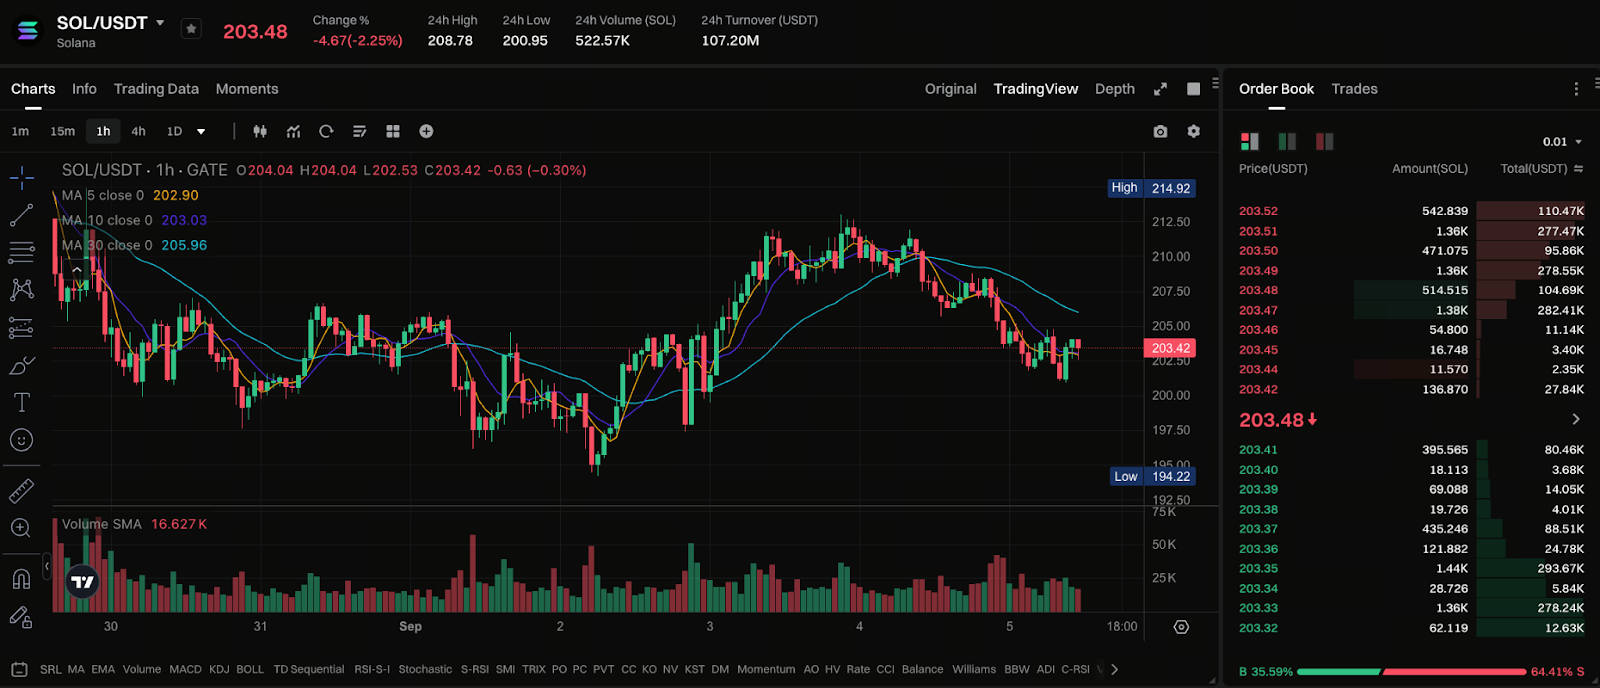Screen dimensions: 1600x688
Task: Select the pattern drawing tool
Action: click(21, 290)
